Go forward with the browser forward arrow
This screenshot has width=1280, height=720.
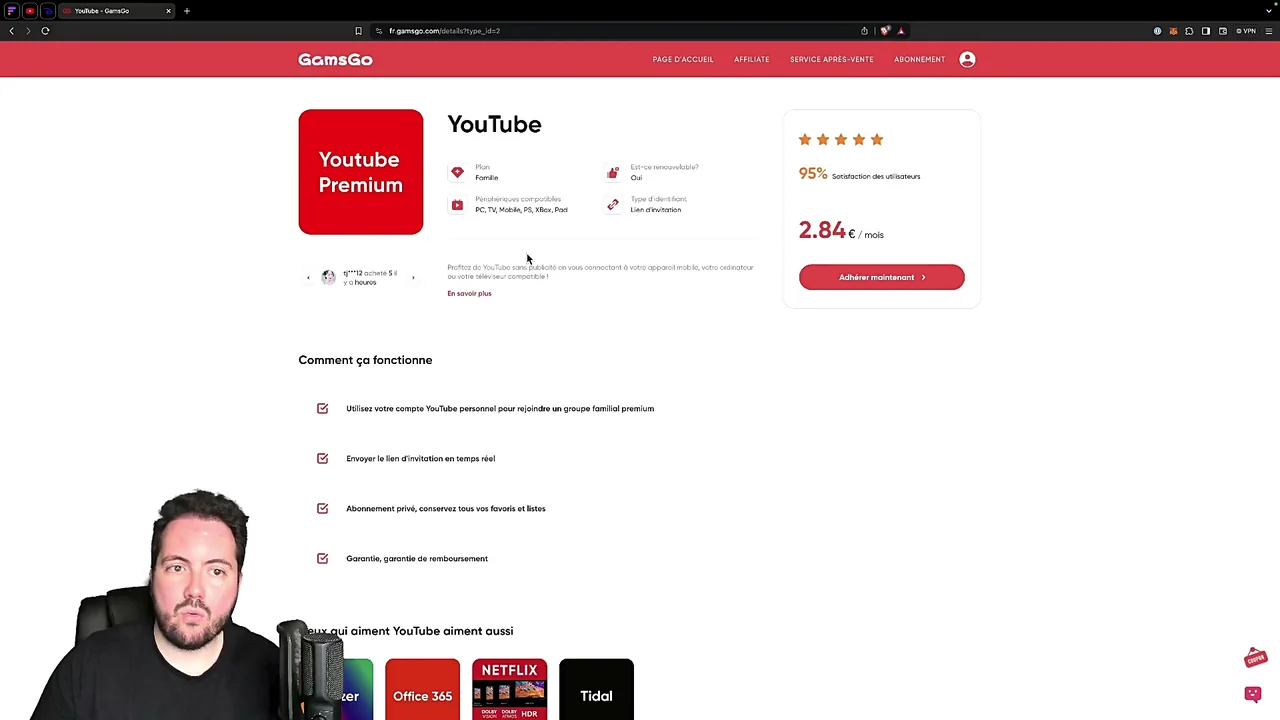(x=28, y=31)
